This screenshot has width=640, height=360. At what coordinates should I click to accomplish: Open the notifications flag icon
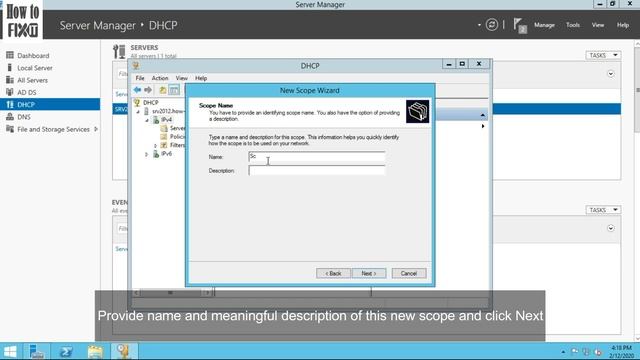(520, 25)
